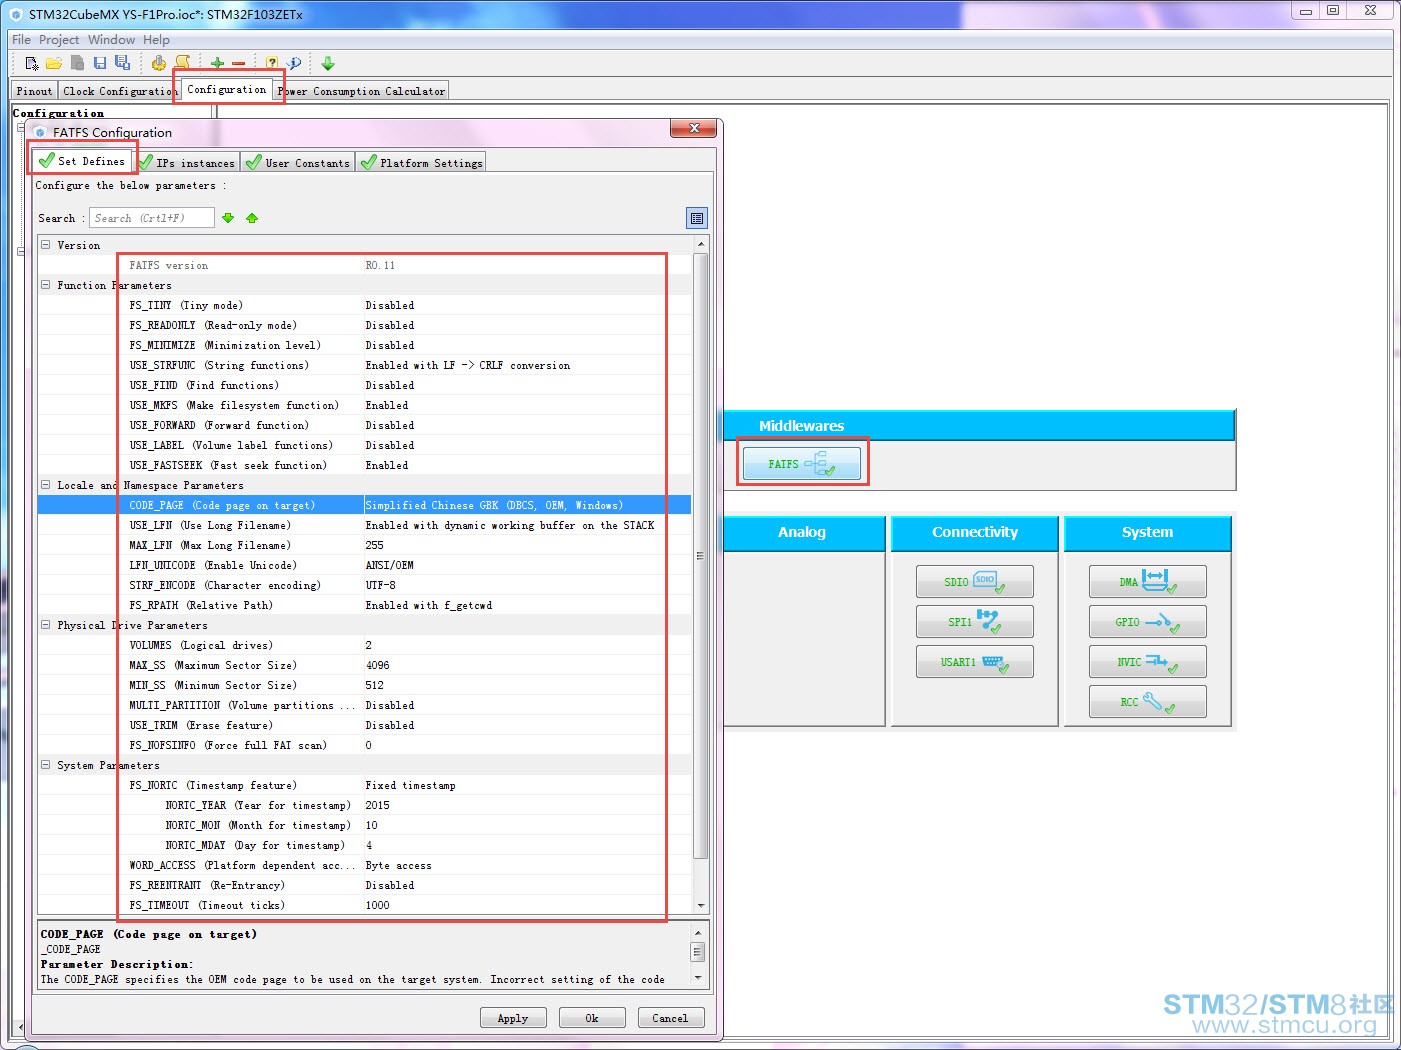Collapse the Version section
Image resolution: width=1401 pixels, height=1050 pixels.
point(45,244)
